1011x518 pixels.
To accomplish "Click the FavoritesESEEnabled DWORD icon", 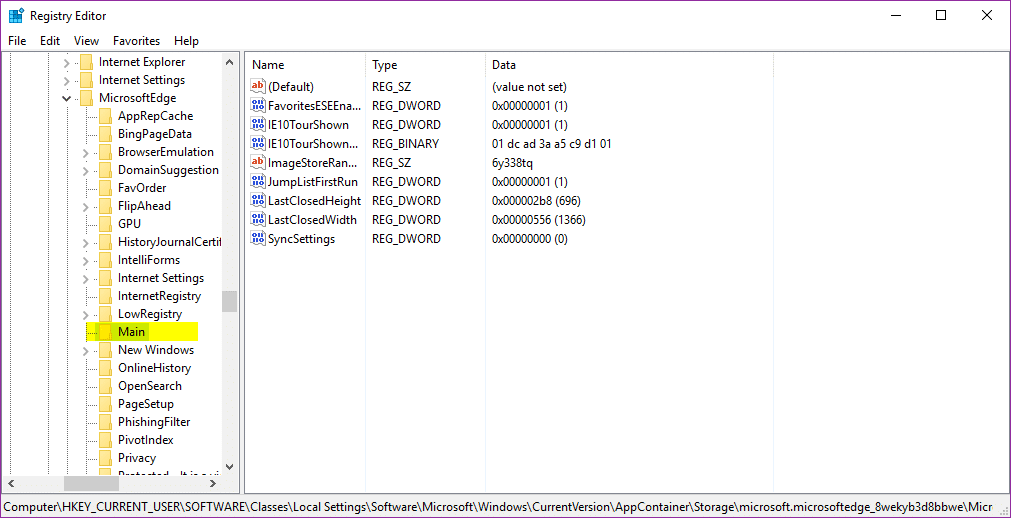I will click(x=257, y=105).
